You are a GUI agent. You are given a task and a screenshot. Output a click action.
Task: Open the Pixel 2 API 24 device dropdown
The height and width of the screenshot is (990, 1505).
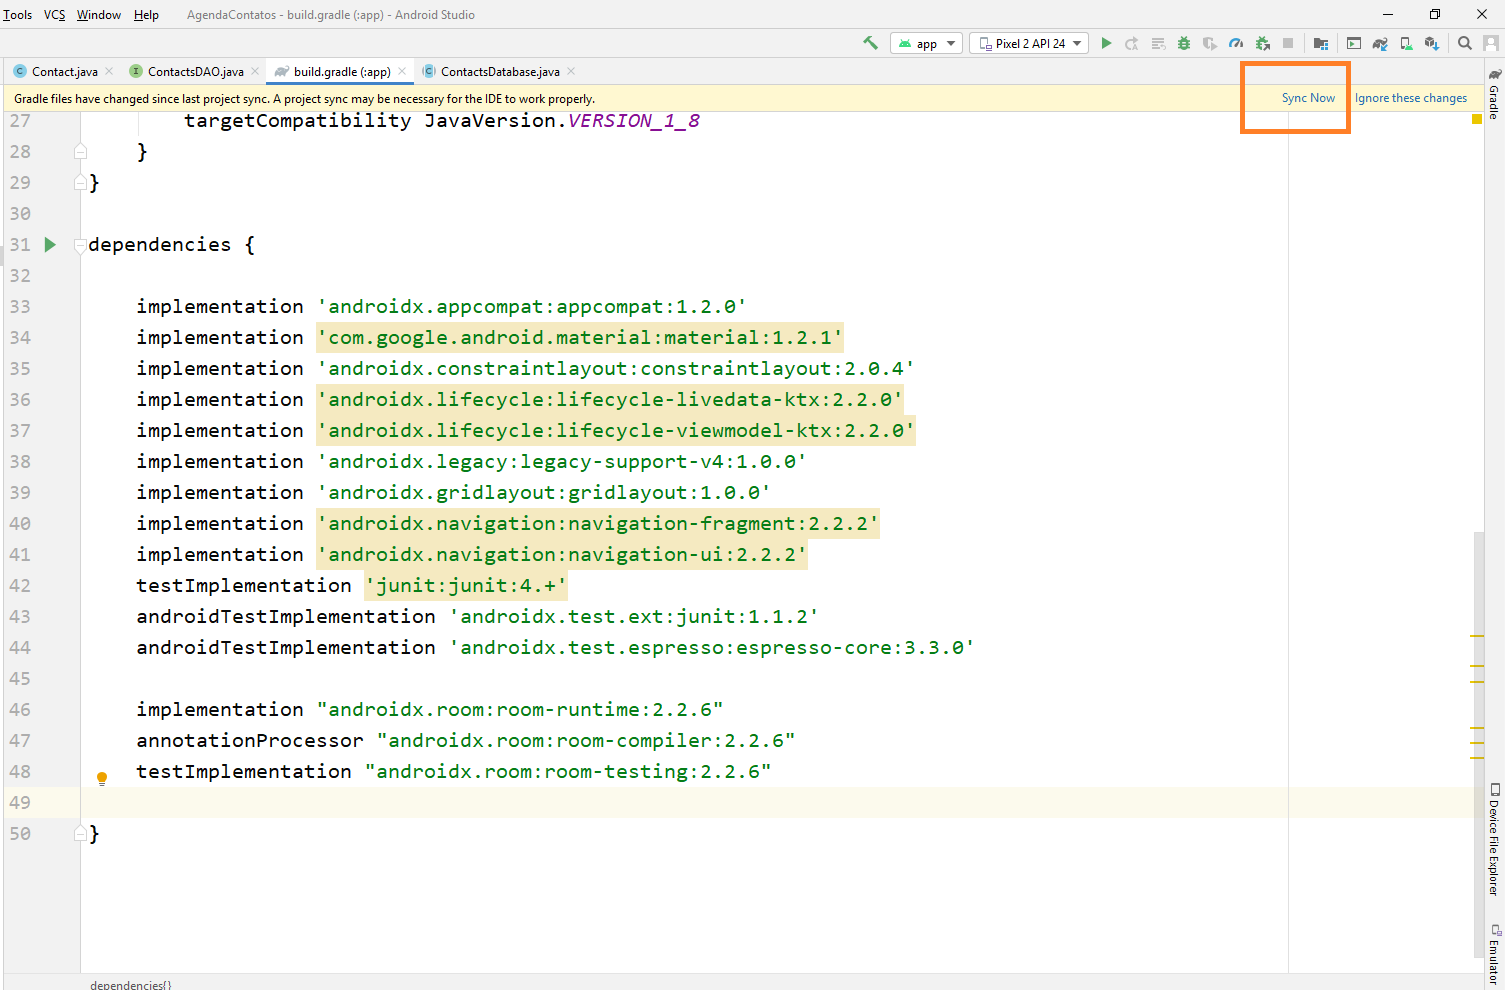pos(1029,43)
